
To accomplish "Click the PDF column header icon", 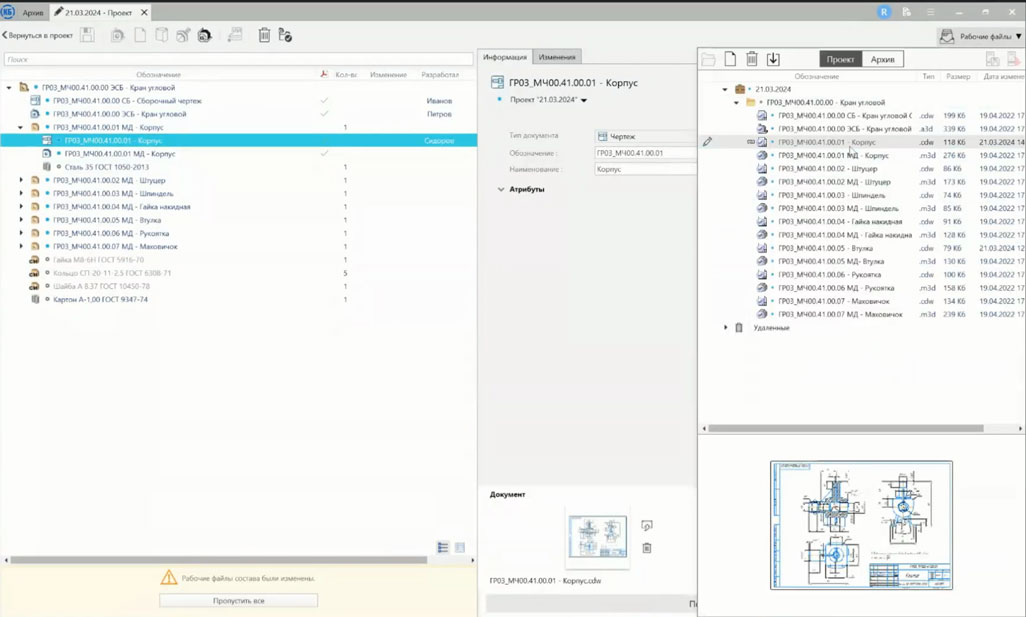I will tap(324, 74).
